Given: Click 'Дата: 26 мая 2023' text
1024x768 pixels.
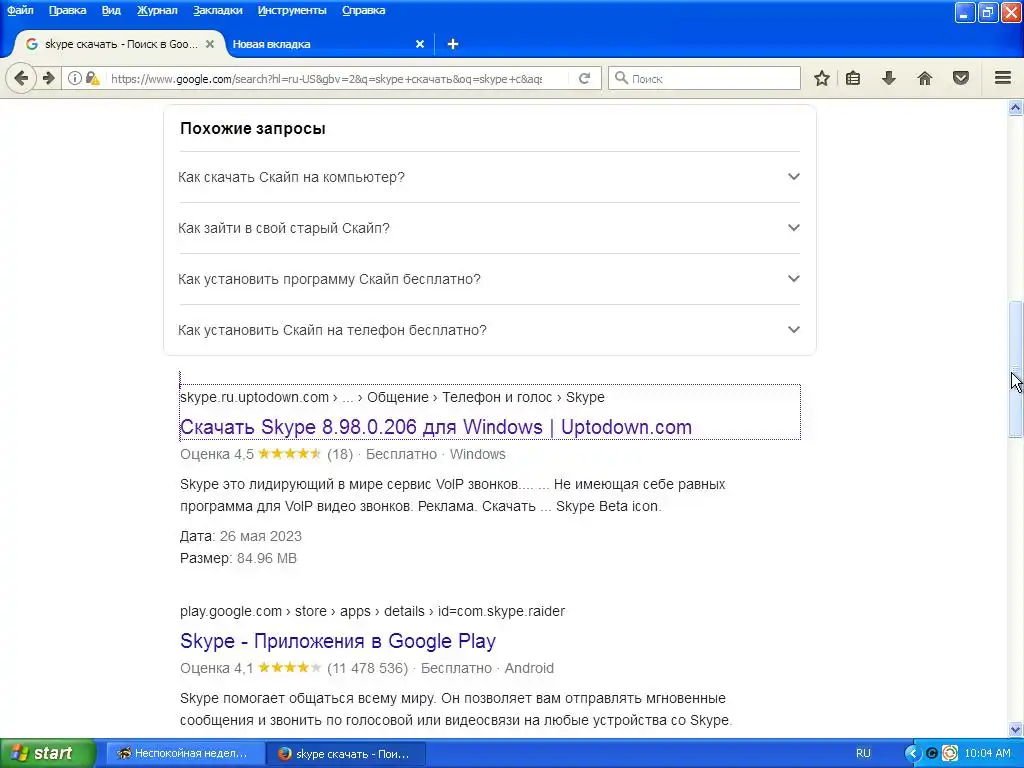Looking at the screenshot, I should (241, 537).
